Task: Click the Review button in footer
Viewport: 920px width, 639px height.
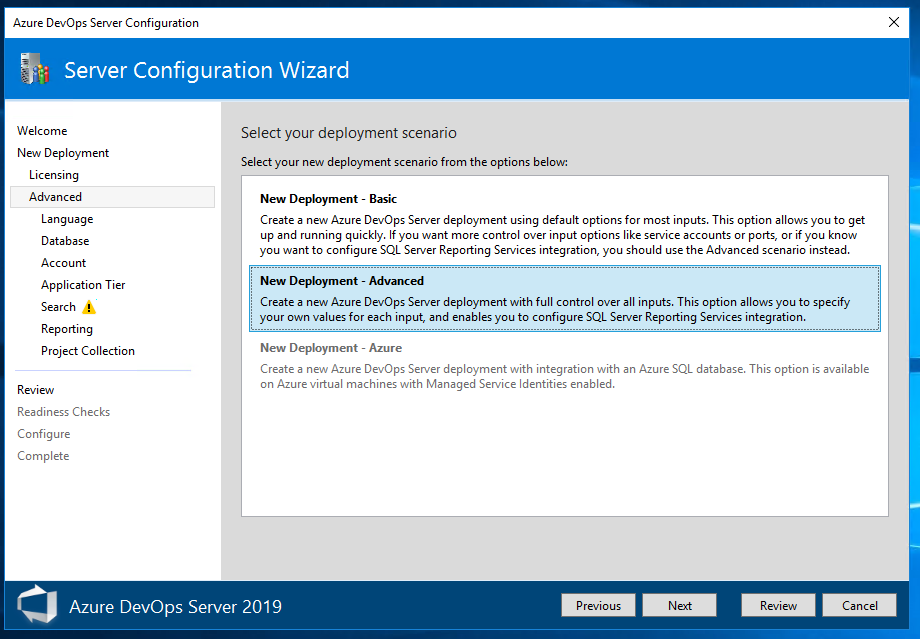Action: click(778, 605)
